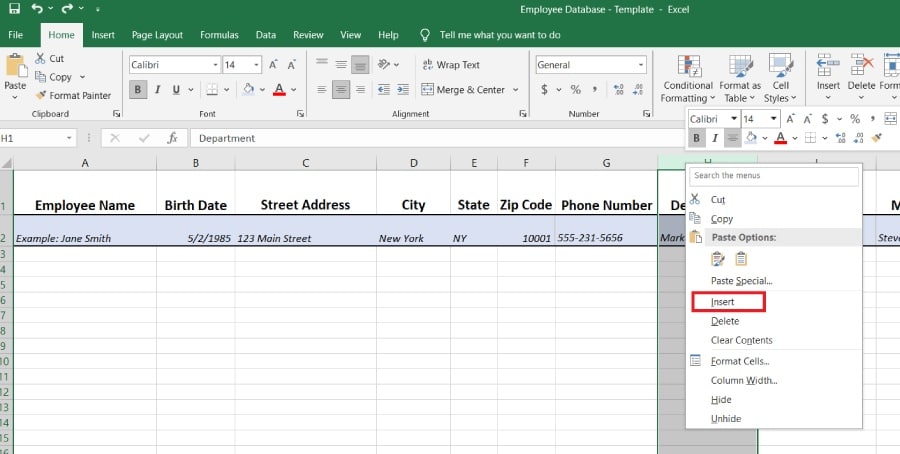Click the Search the menus field

[774, 176]
